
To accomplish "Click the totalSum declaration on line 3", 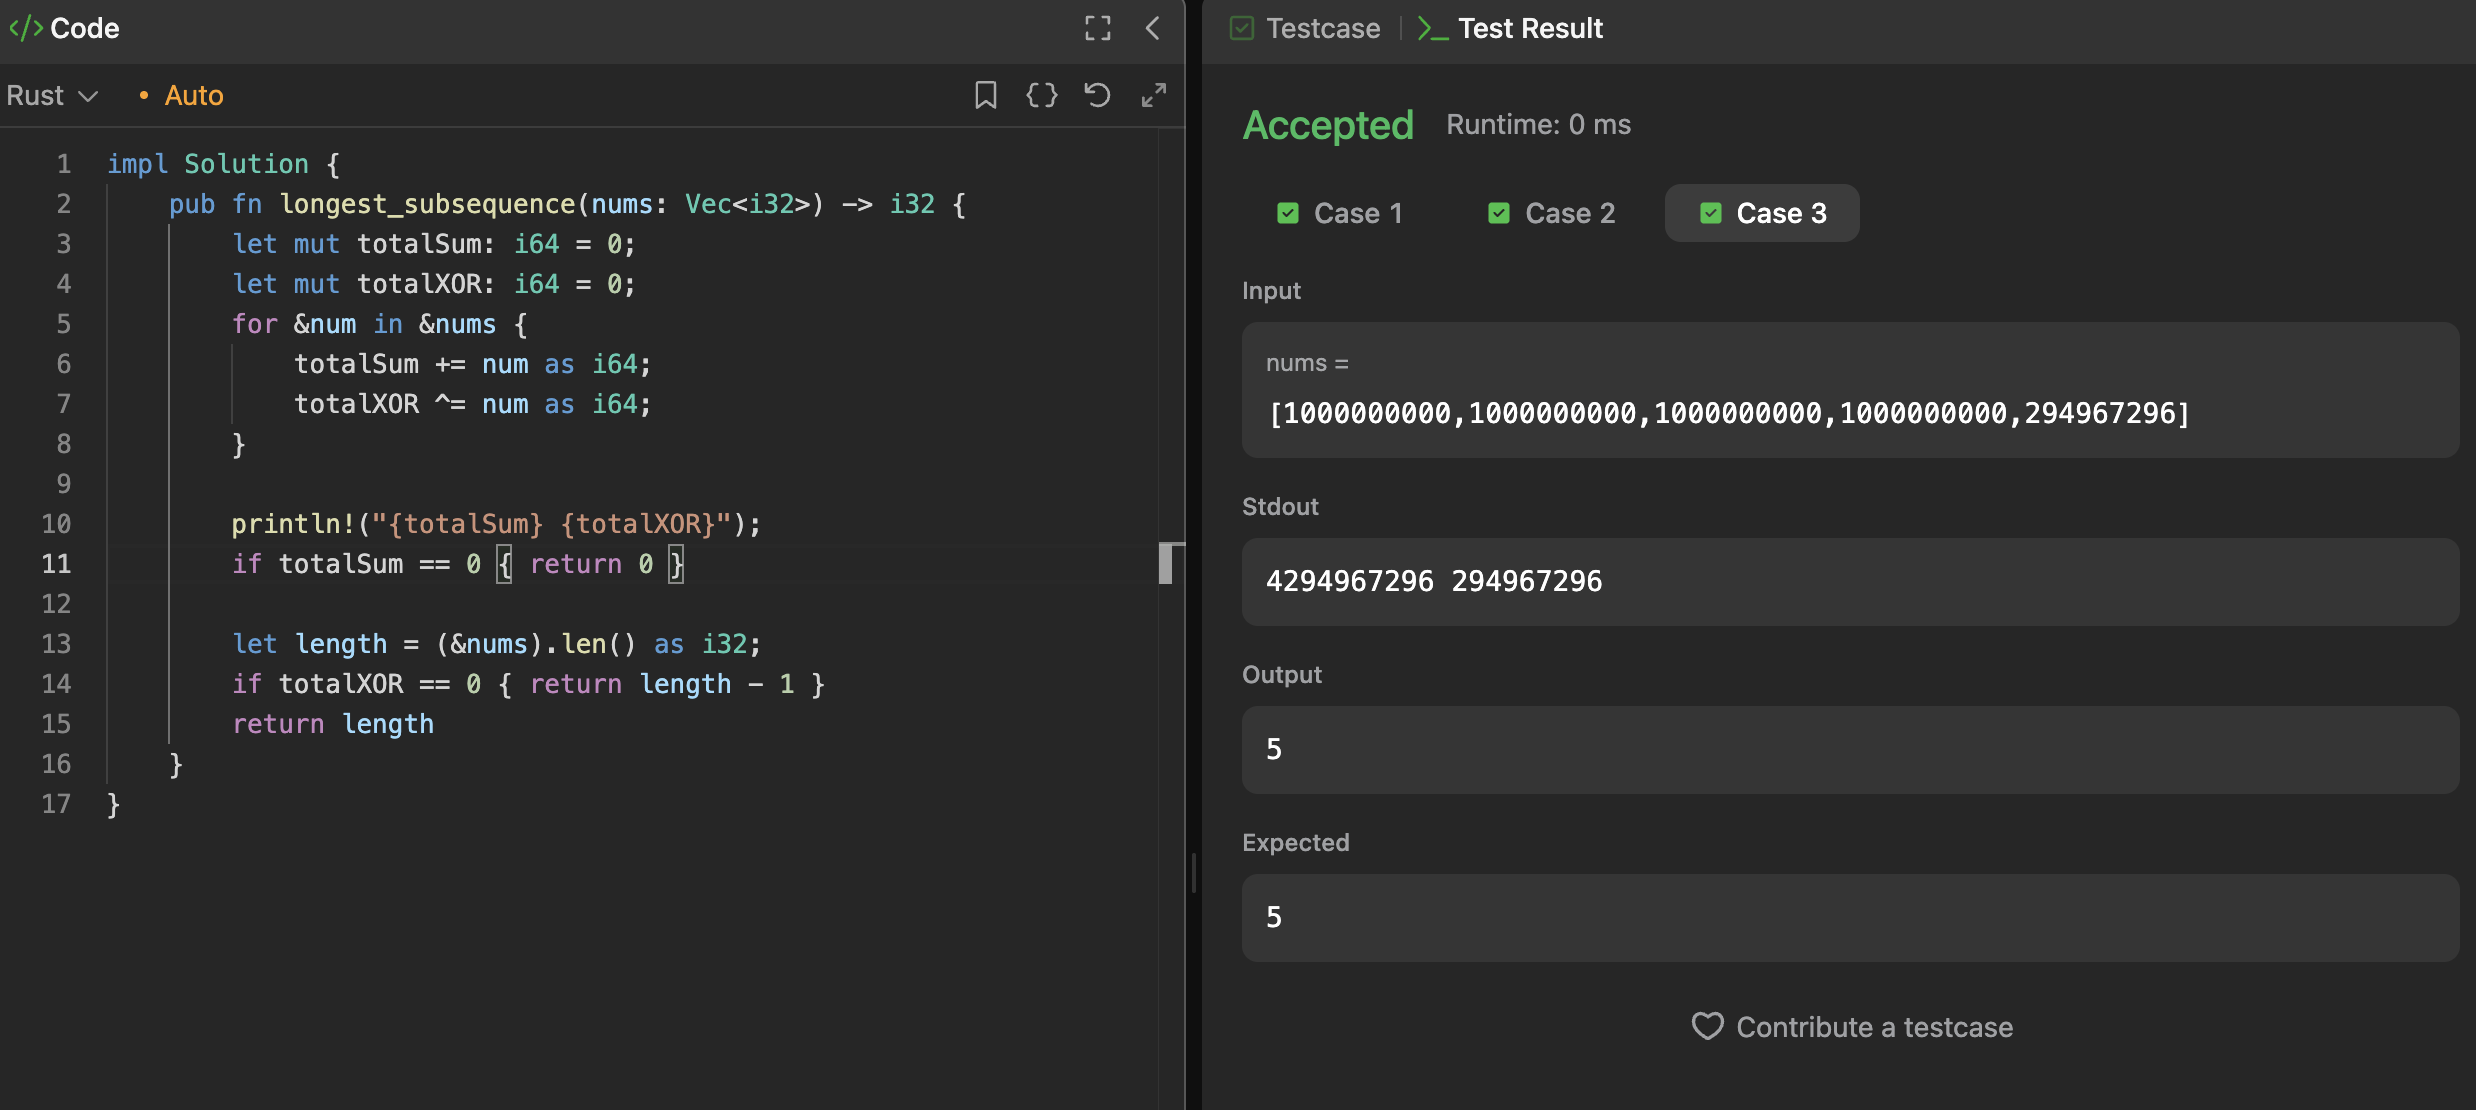I will pos(433,244).
